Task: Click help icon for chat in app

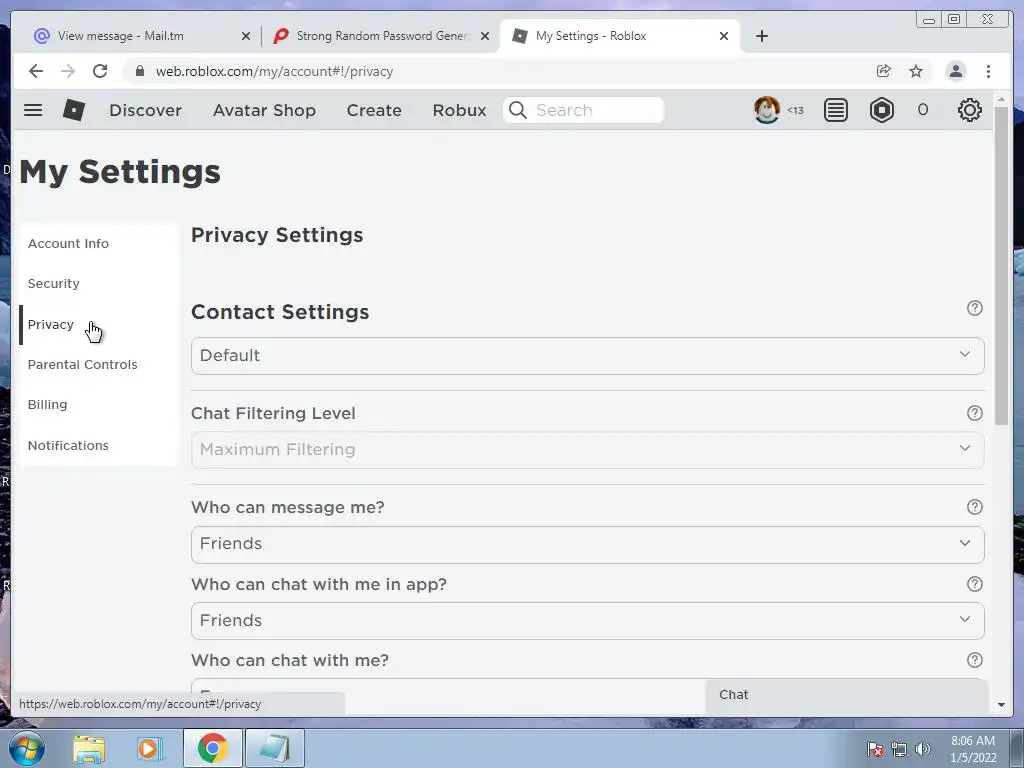Action: coord(974,584)
